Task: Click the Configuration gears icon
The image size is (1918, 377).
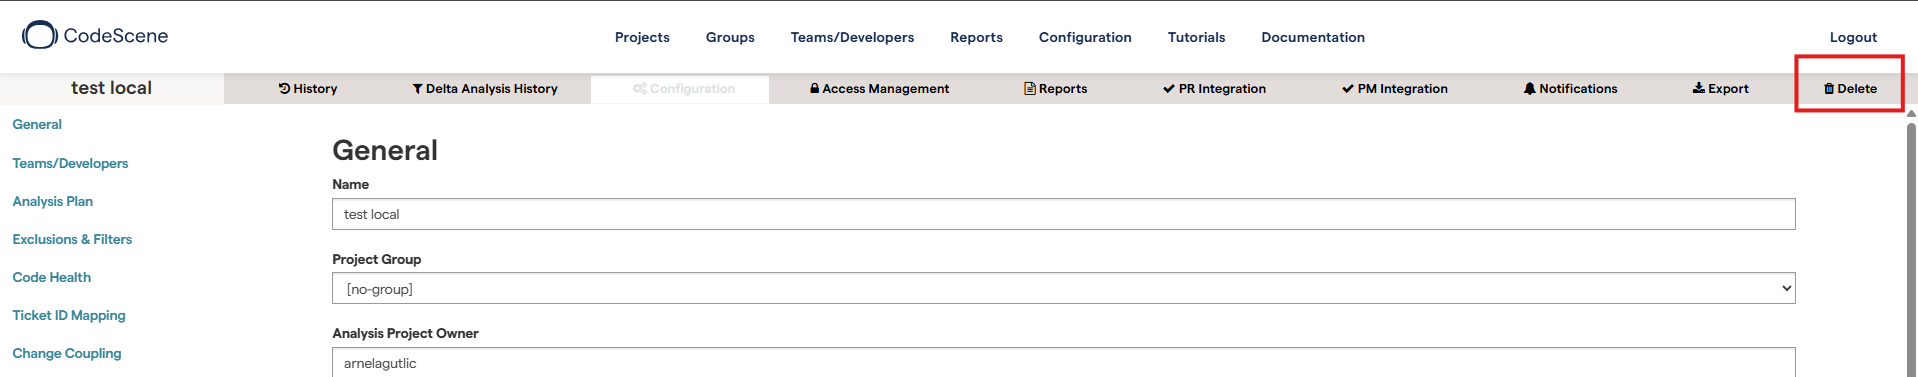Action: tap(640, 89)
